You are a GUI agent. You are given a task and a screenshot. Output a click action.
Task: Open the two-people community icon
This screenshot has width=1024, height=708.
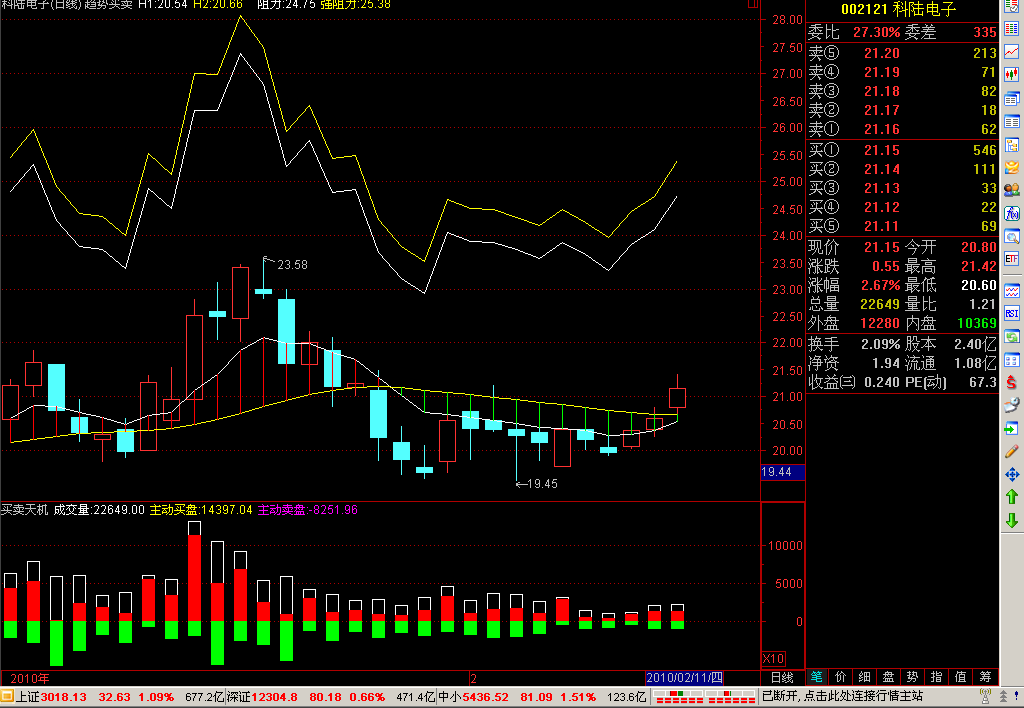coord(1012,190)
